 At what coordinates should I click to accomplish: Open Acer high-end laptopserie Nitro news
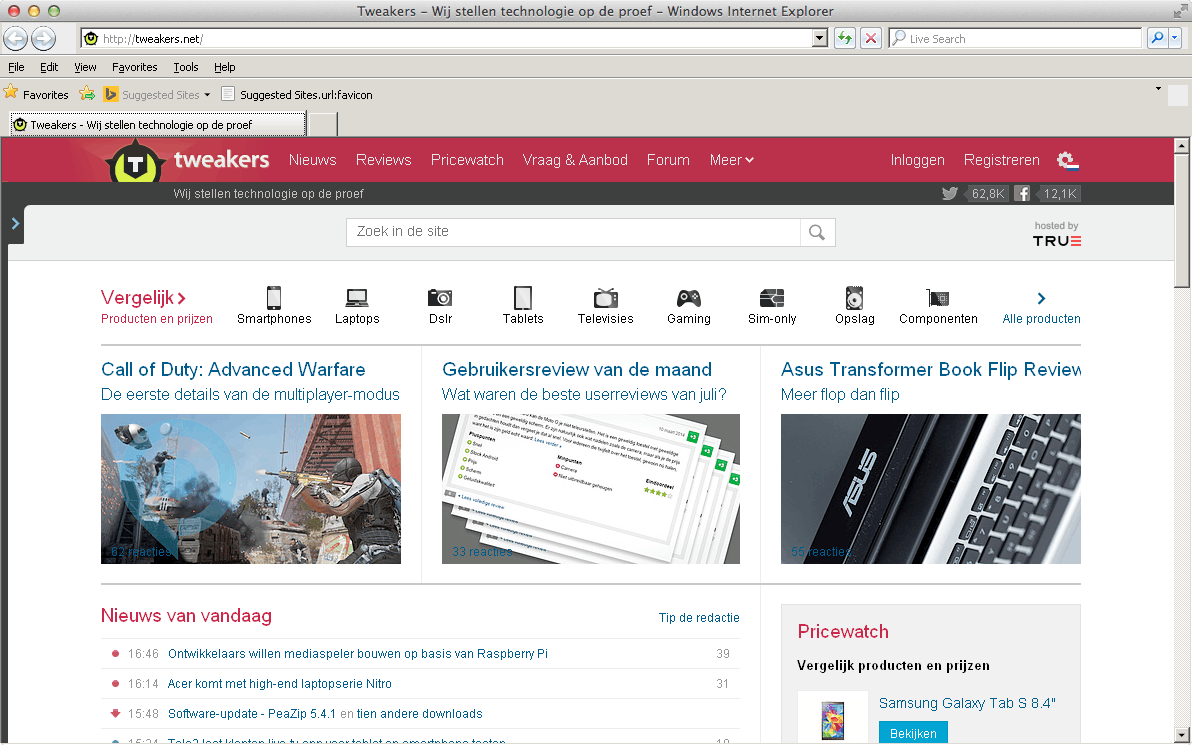coord(280,683)
